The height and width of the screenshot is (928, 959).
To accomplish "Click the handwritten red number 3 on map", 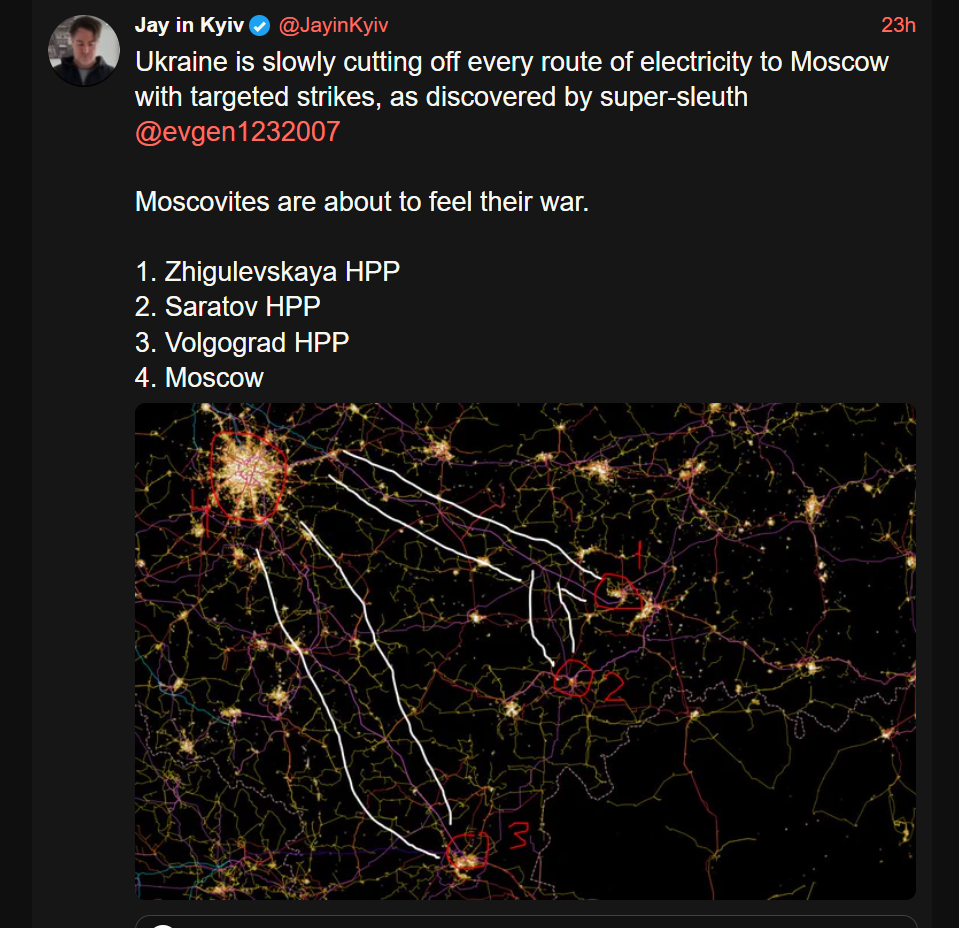I will (x=518, y=835).
